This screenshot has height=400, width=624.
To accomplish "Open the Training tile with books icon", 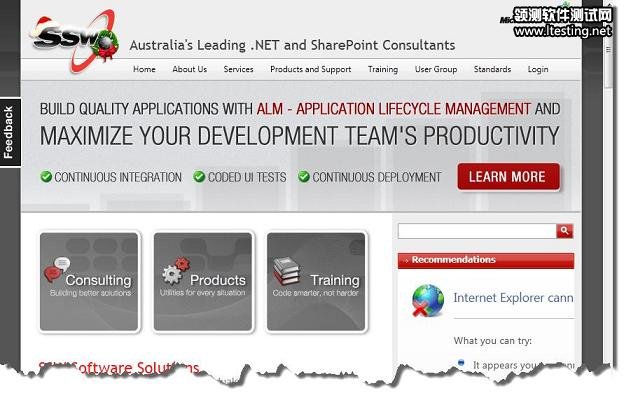I will [318, 281].
